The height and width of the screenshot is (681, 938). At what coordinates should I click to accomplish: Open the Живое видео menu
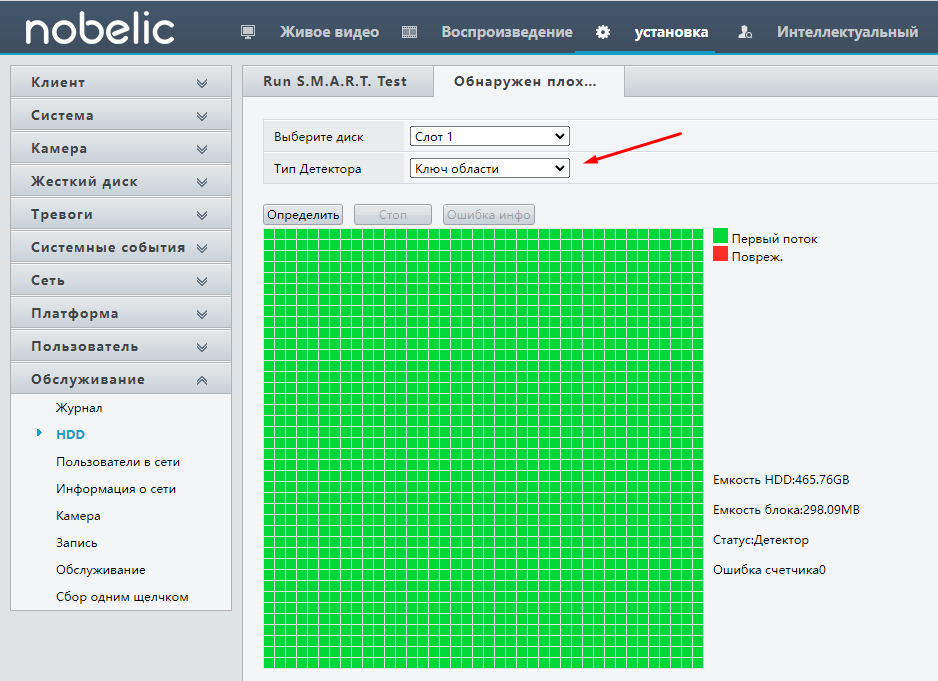tap(329, 32)
